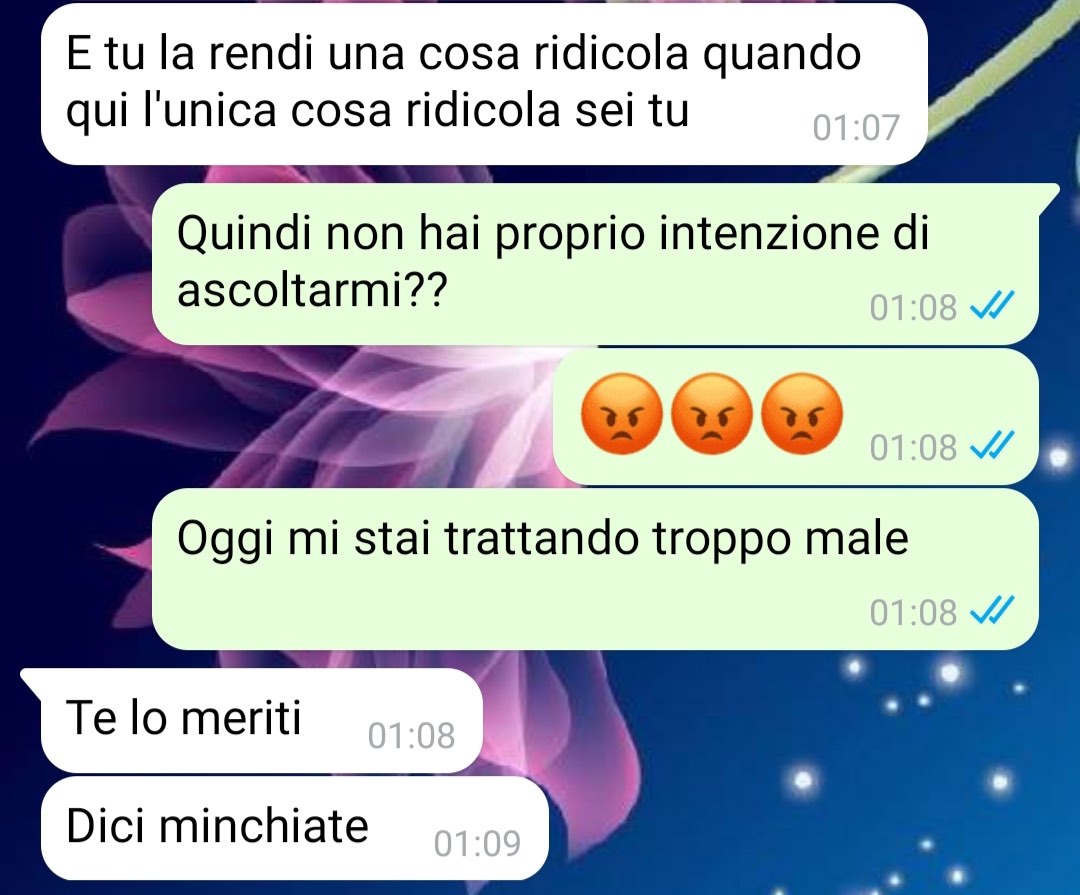Tap the first angry face emoji
Screen dimensions: 1080x895
point(621,413)
